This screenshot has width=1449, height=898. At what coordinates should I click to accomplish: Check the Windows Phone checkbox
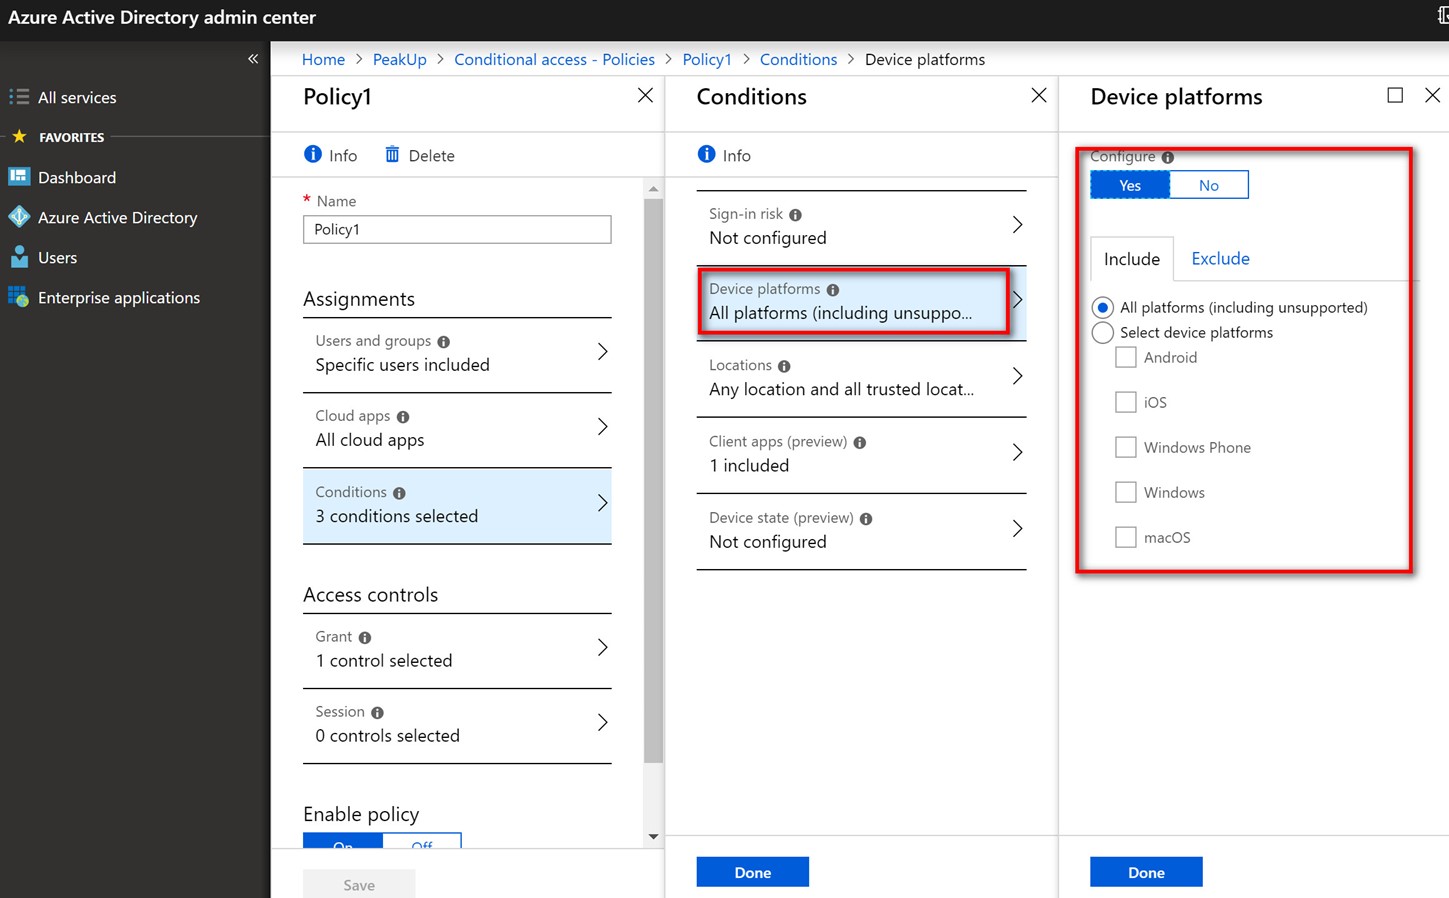click(1126, 447)
